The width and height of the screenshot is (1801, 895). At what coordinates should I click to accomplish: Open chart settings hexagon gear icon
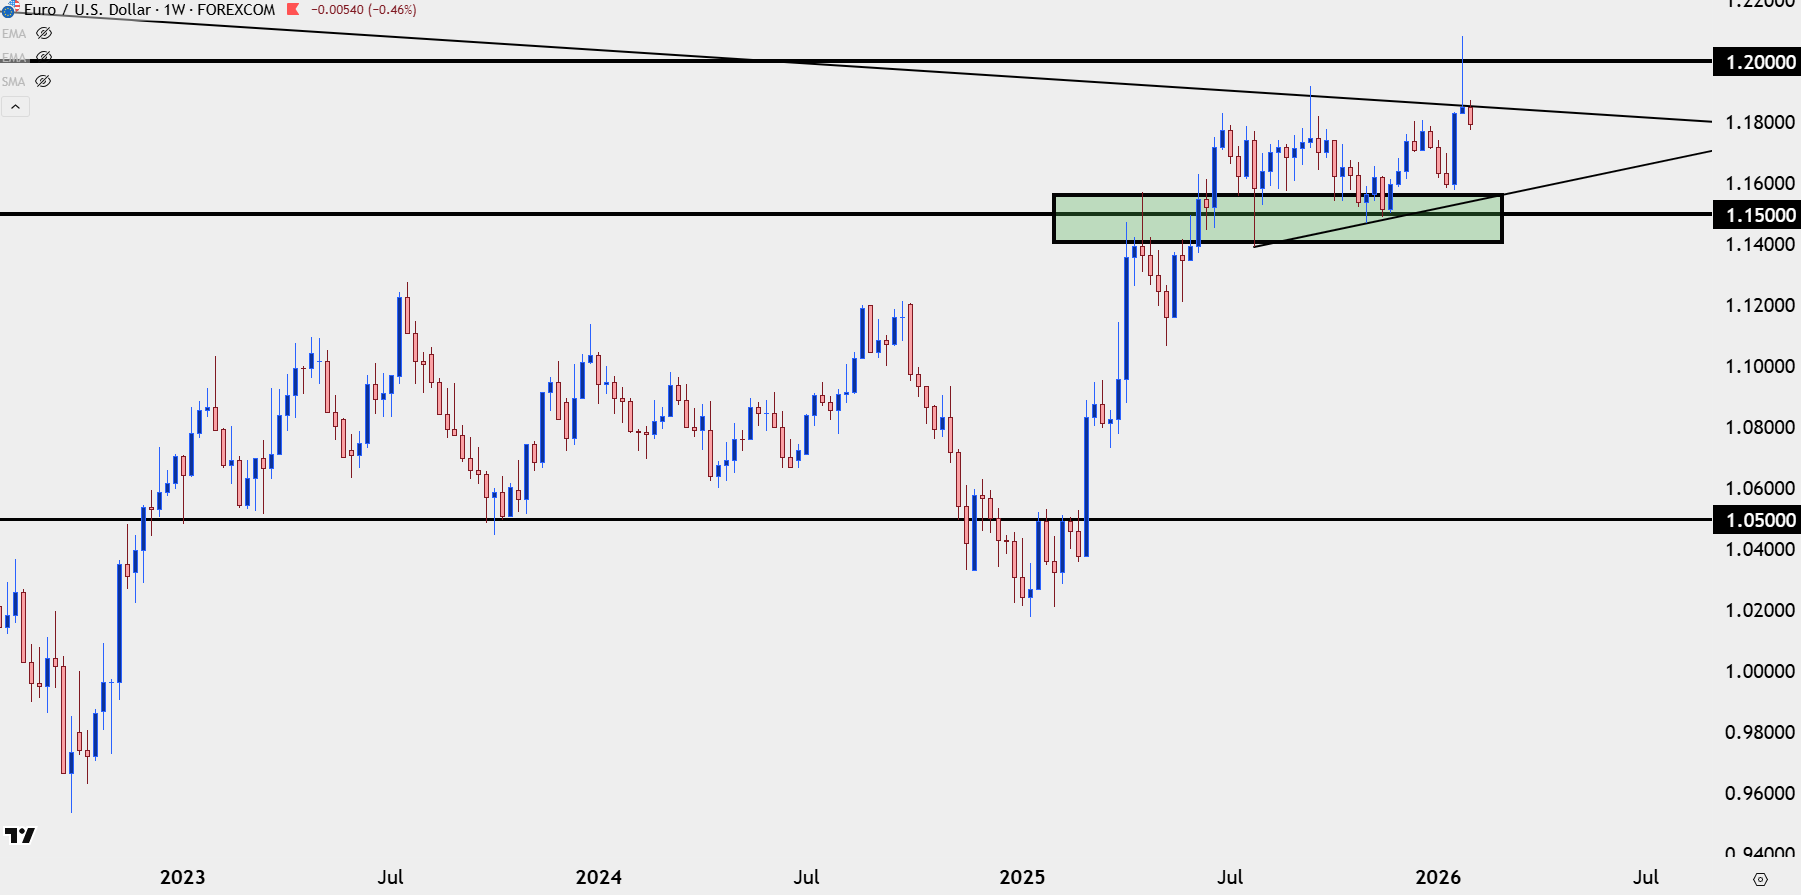tap(1760, 879)
